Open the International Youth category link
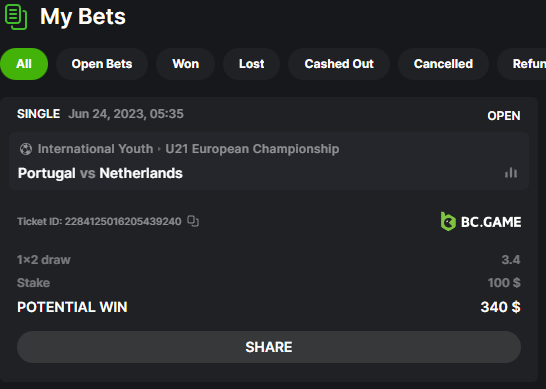Image resolution: width=546 pixels, height=389 pixels. tap(95, 149)
